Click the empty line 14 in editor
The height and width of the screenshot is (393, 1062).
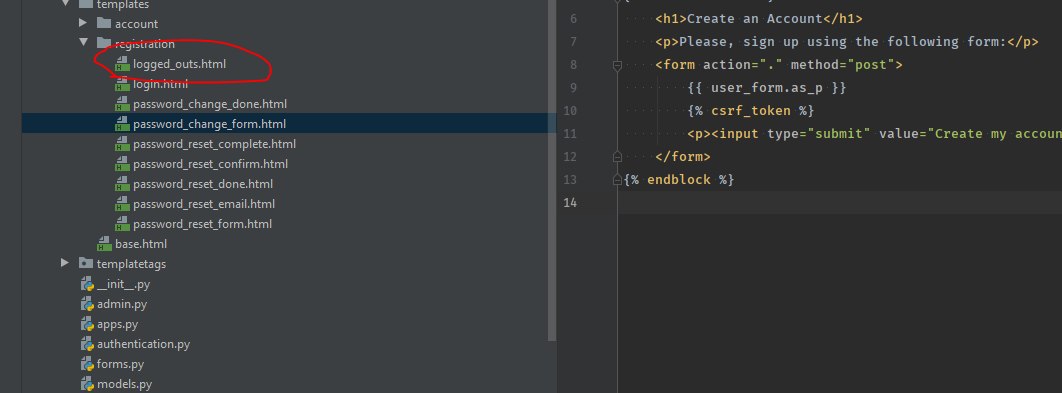pos(840,203)
